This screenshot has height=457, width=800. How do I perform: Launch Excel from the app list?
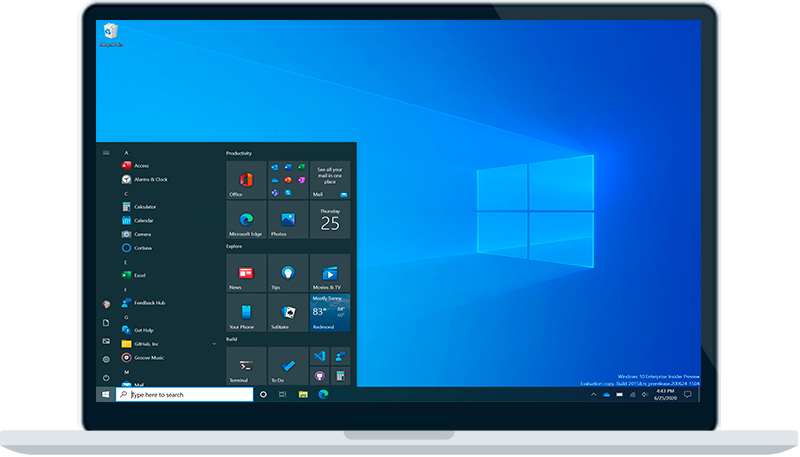coord(134,275)
